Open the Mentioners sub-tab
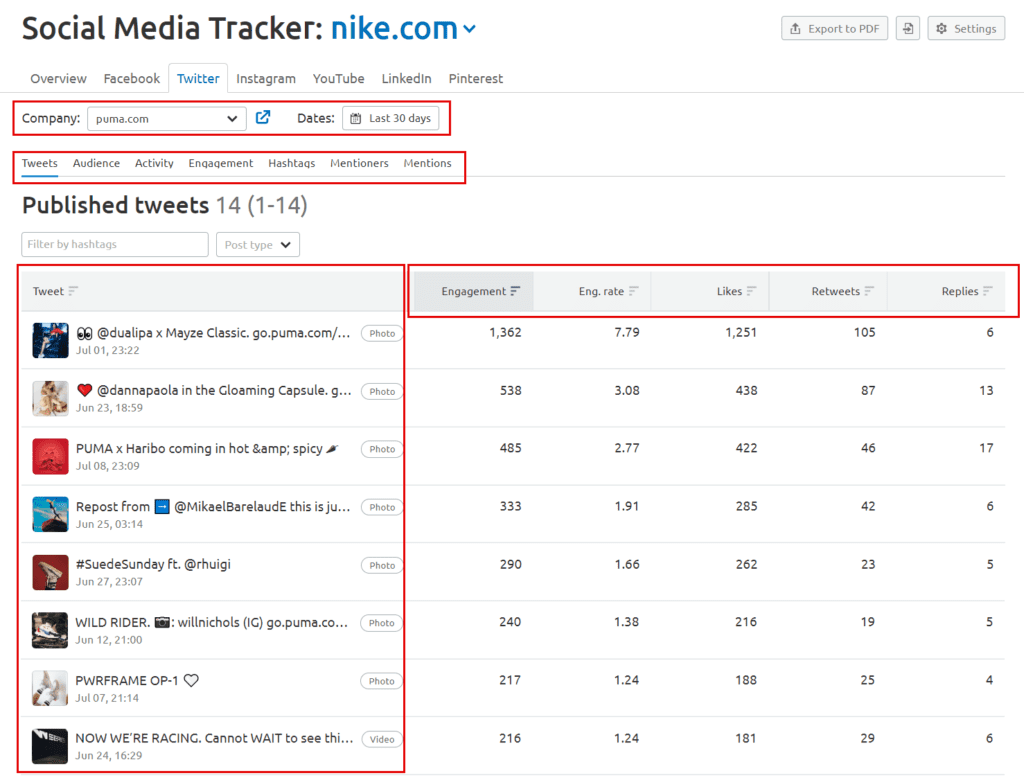The width and height of the screenshot is (1024, 780). point(359,163)
